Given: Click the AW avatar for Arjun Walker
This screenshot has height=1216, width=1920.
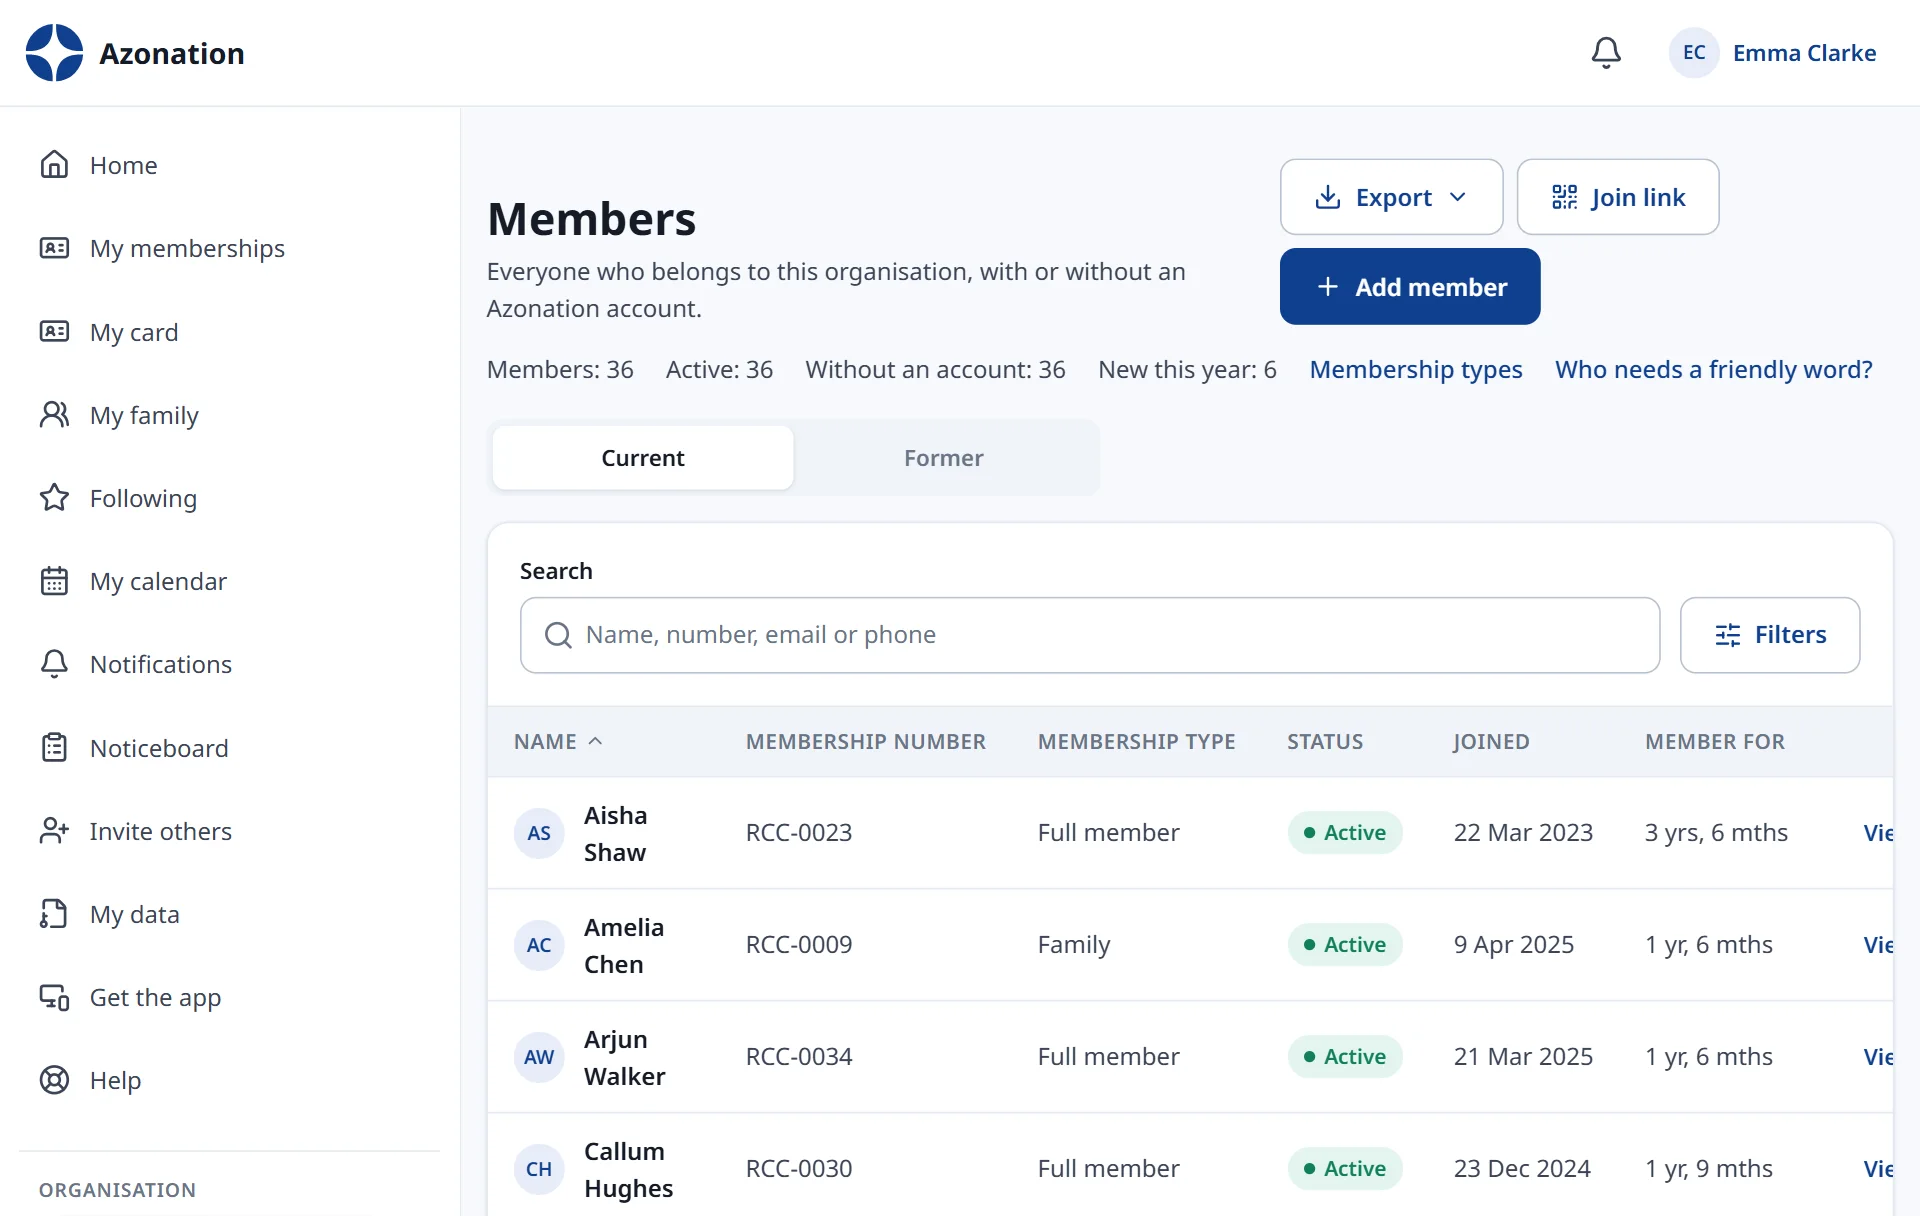Looking at the screenshot, I should [539, 1057].
